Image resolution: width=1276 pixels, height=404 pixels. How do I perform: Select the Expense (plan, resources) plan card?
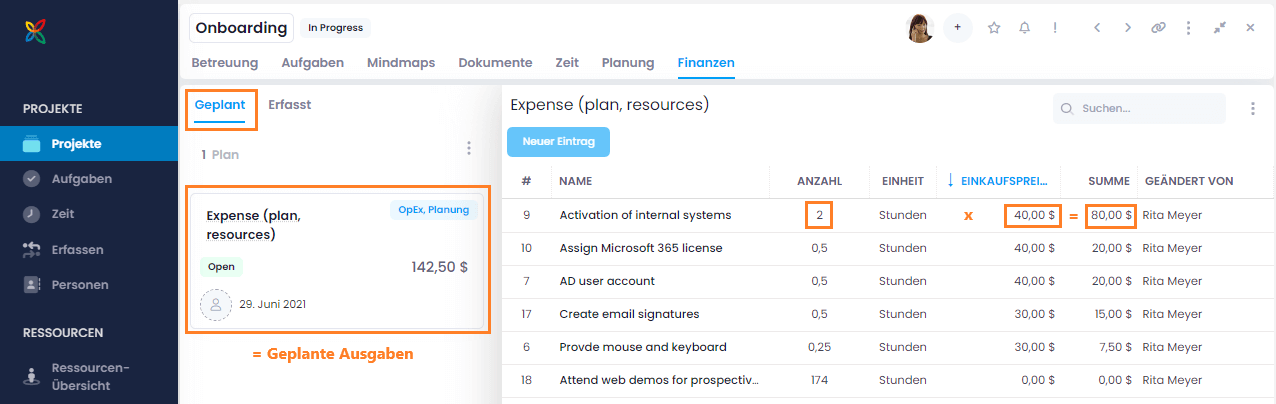point(337,261)
